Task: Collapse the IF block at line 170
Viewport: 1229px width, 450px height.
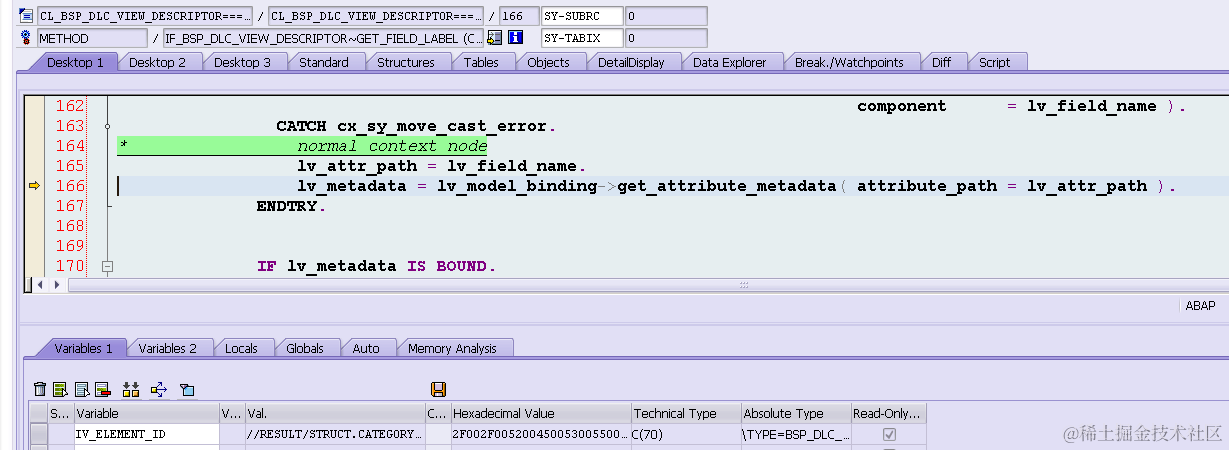Action: coord(107,267)
